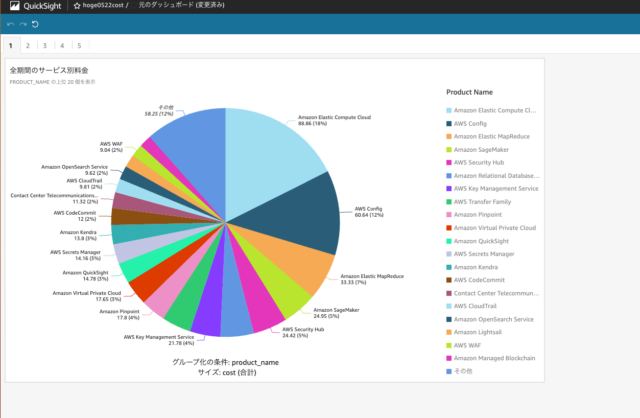Select AWS WAF legend entry
Viewport: 640px width, 418px height.
(x=464, y=345)
